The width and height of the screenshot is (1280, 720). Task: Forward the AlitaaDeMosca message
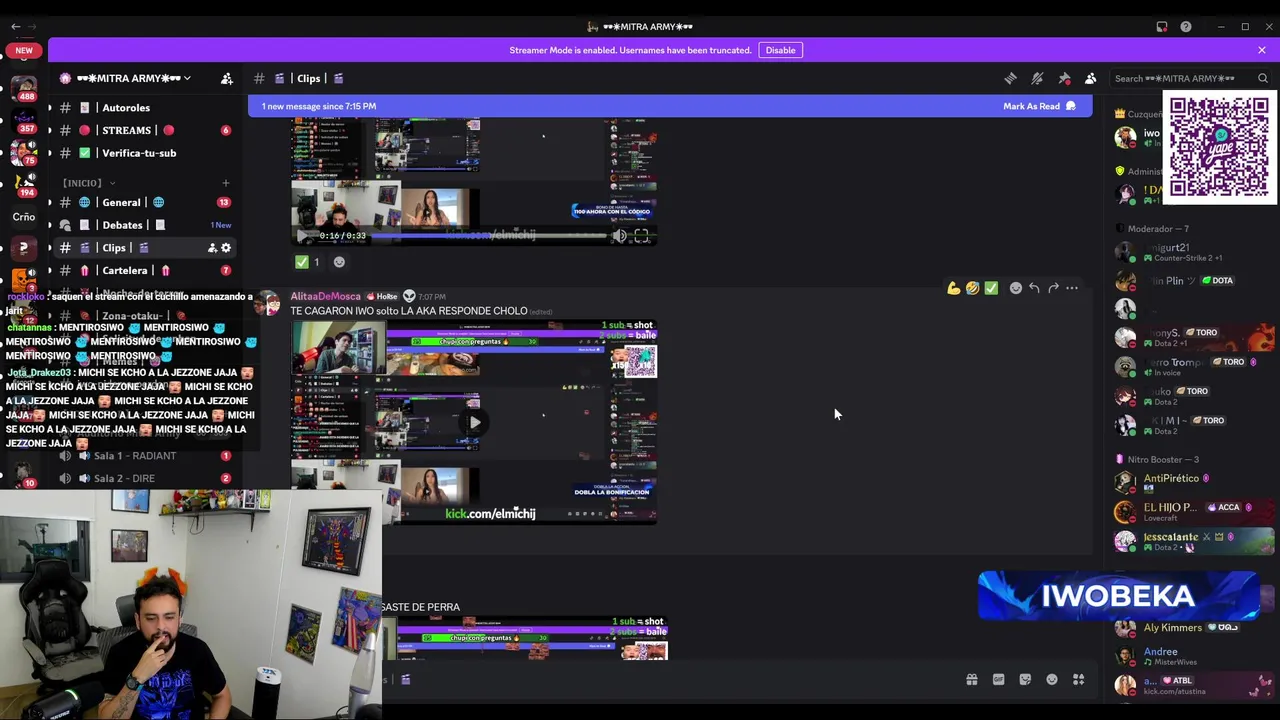tap(1053, 288)
